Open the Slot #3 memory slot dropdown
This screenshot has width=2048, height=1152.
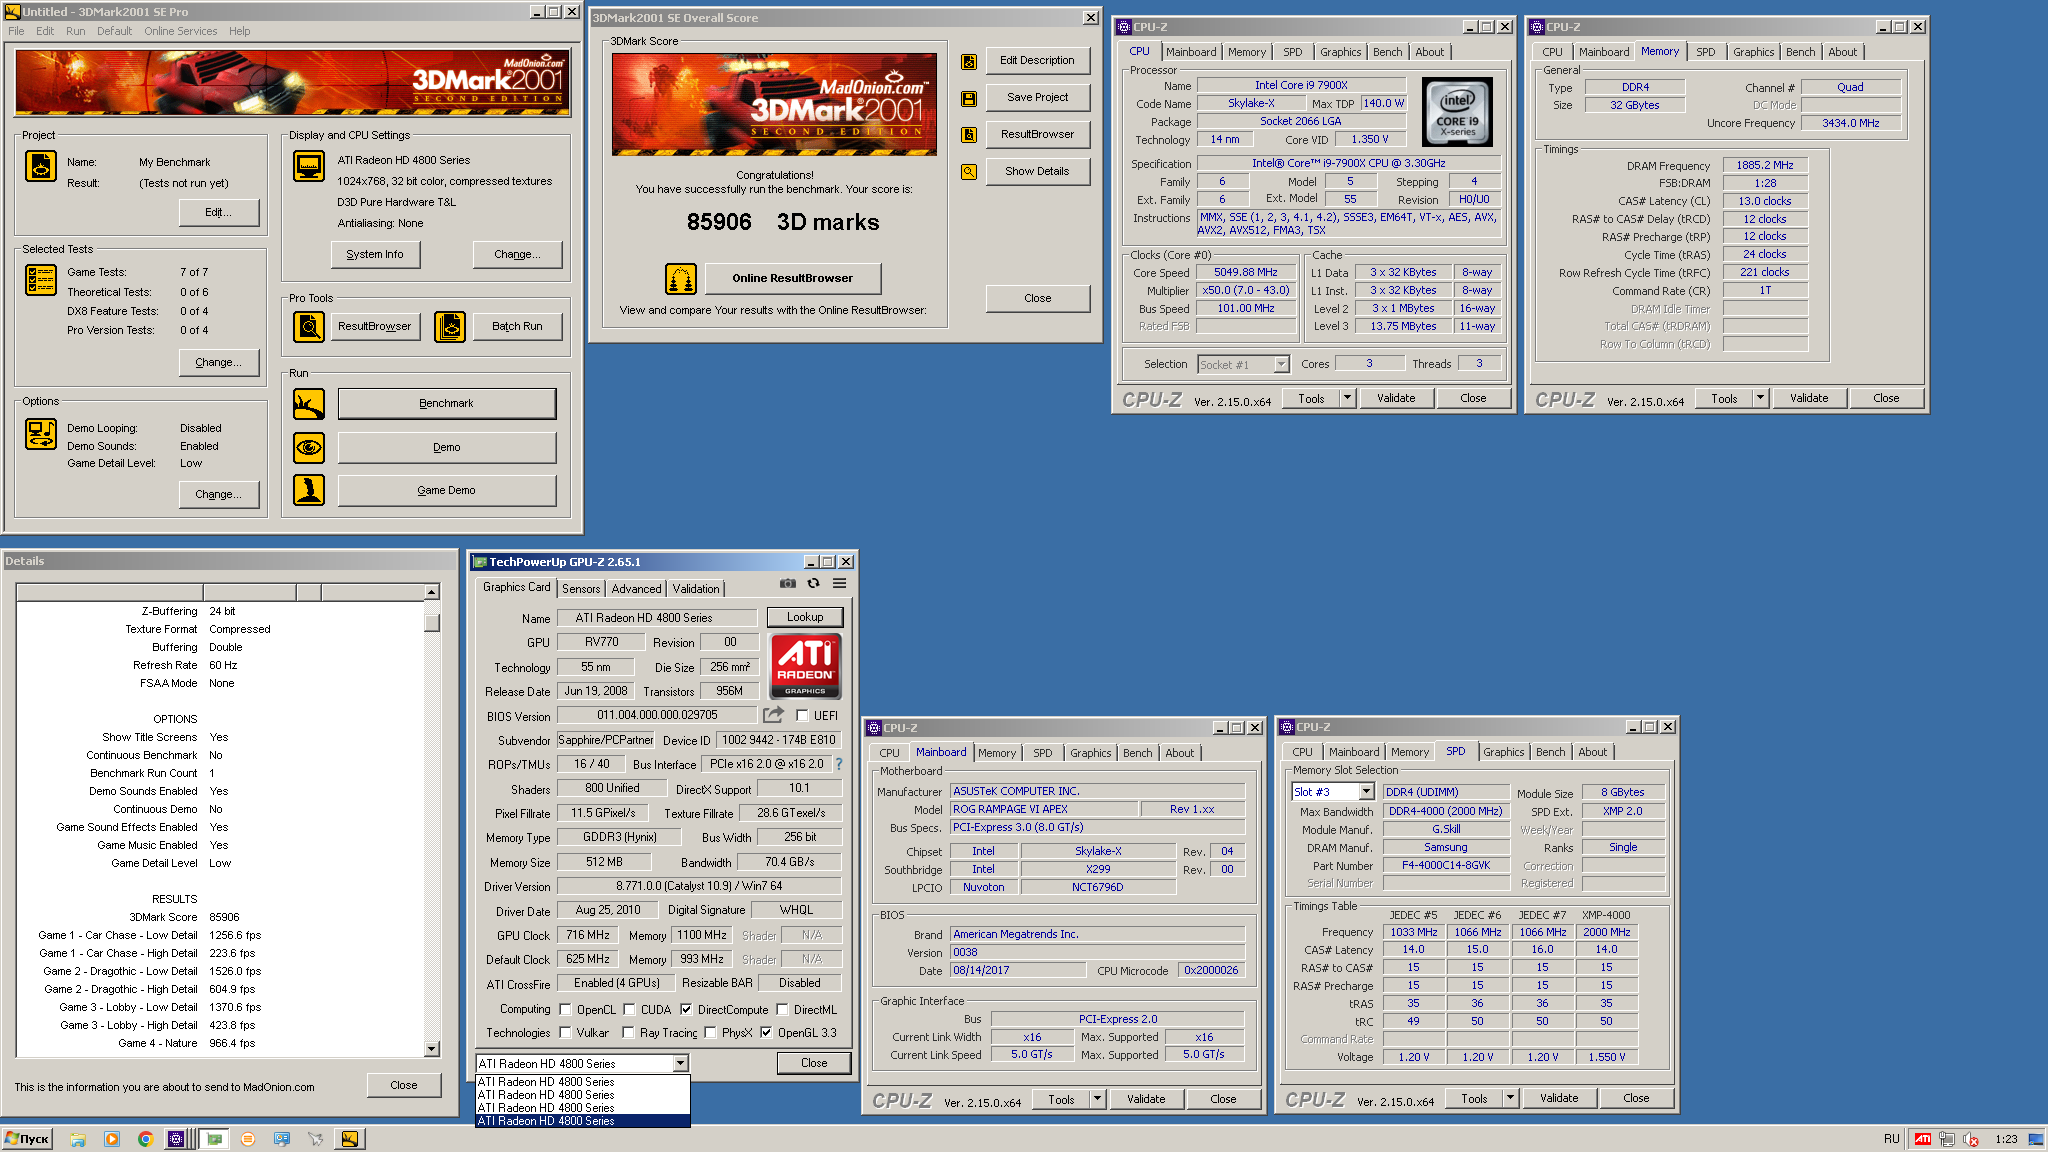[x=1366, y=792]
